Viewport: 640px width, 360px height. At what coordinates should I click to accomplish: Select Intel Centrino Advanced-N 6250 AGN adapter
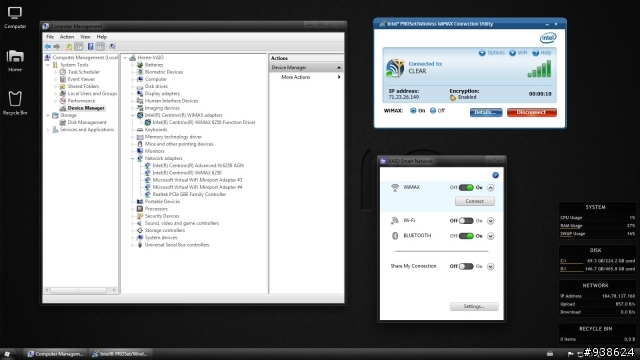tap(198, 166)
